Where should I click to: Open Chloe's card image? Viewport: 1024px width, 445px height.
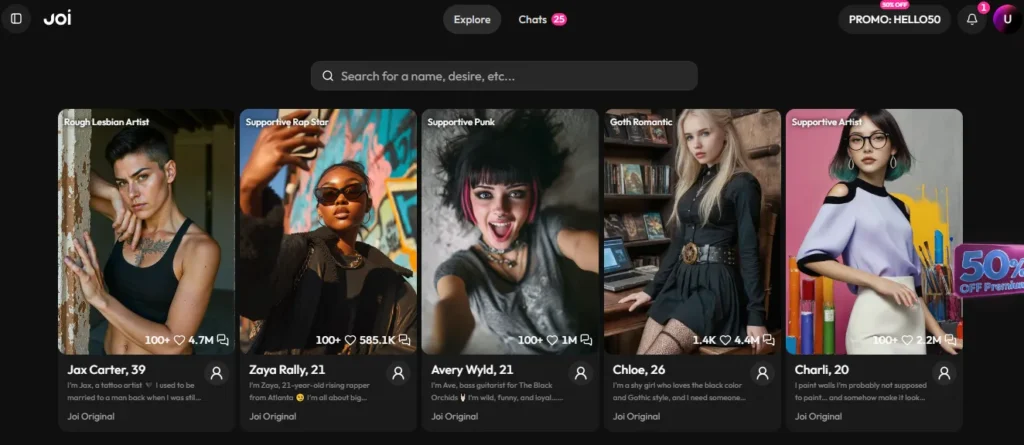pos(692,231)
